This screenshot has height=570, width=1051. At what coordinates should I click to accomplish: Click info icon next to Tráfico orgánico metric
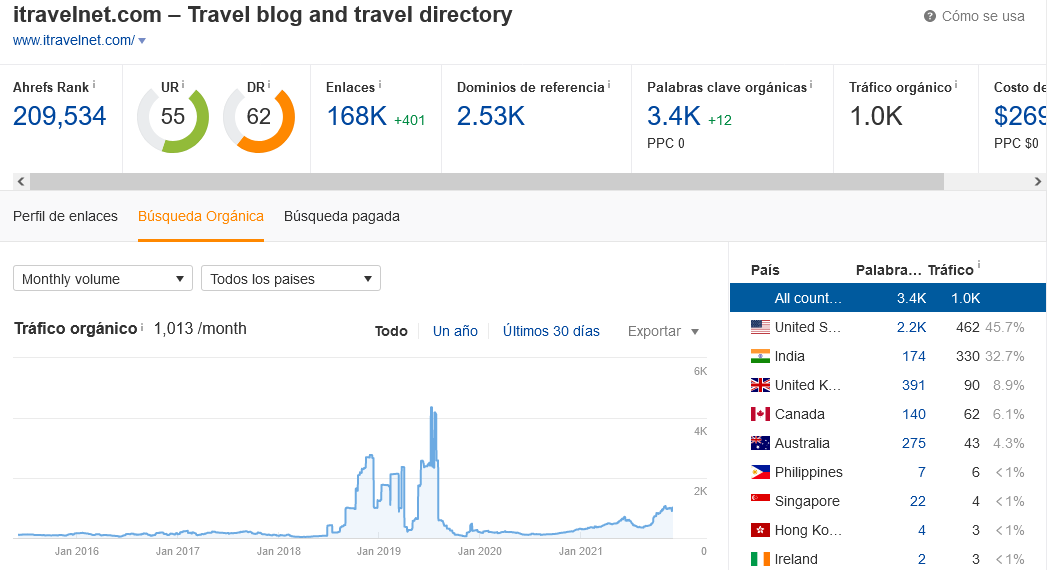tap(956, 84)
